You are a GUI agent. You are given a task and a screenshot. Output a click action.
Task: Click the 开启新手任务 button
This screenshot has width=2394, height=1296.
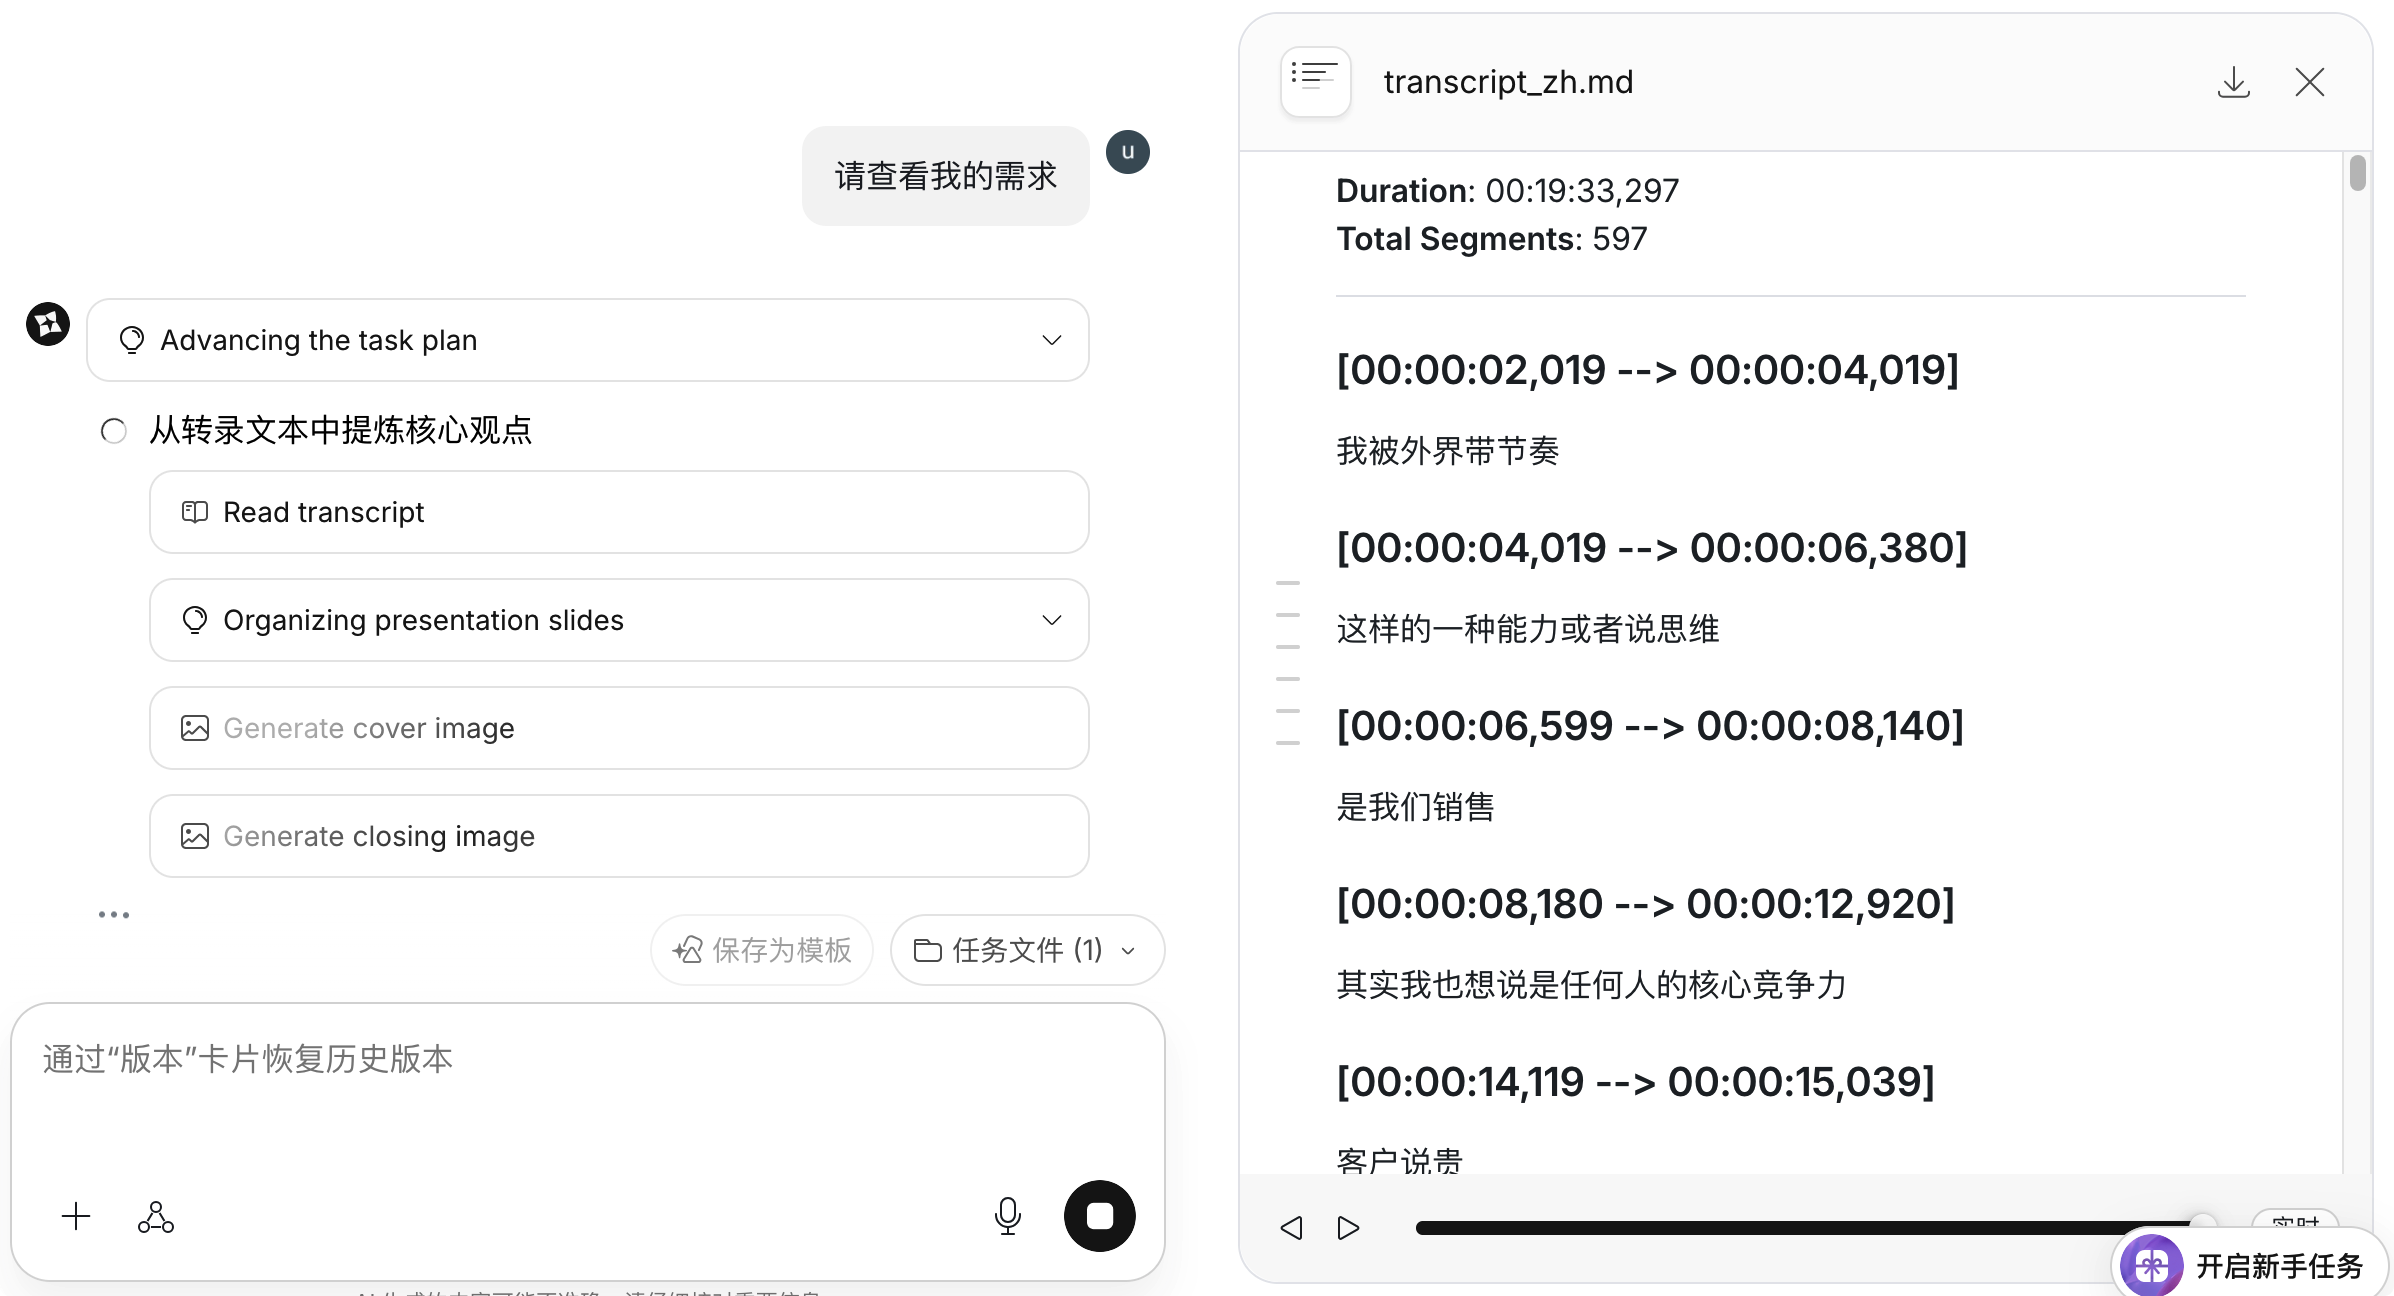[x=2278, y=1266]
